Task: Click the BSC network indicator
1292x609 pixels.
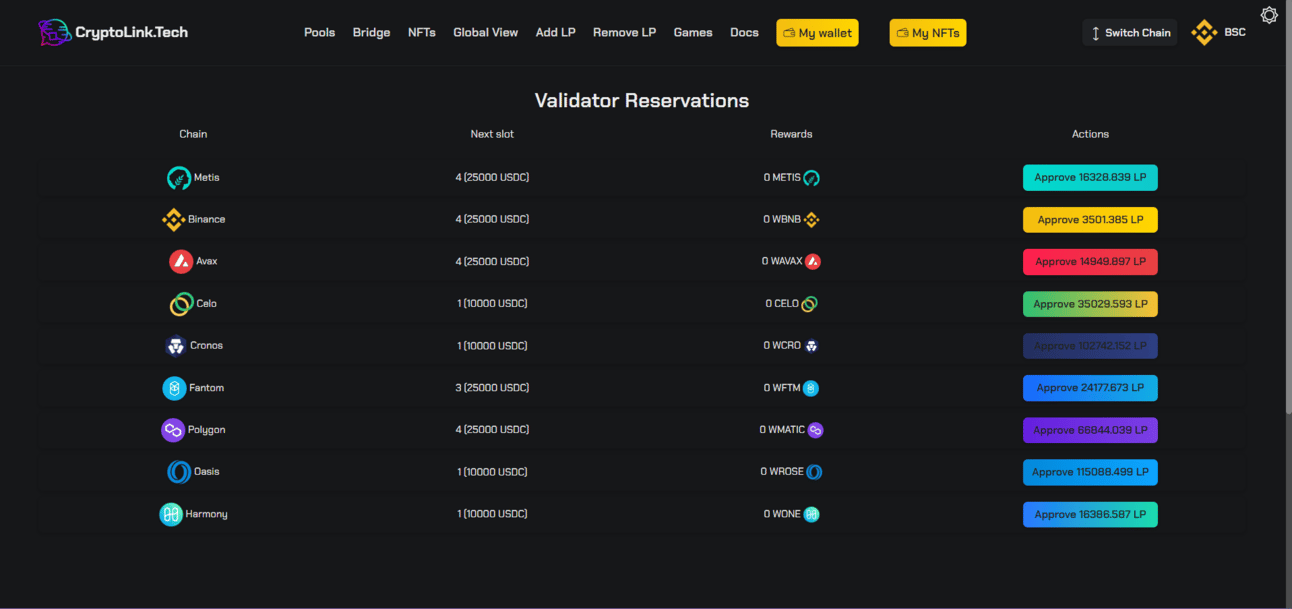Action: [1219, 32]
